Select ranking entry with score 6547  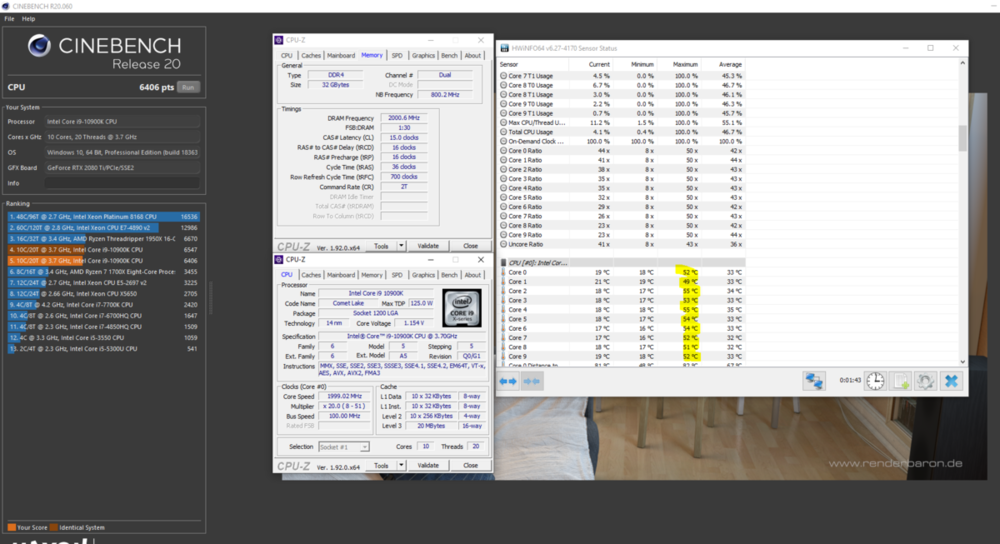pos(103,250)
